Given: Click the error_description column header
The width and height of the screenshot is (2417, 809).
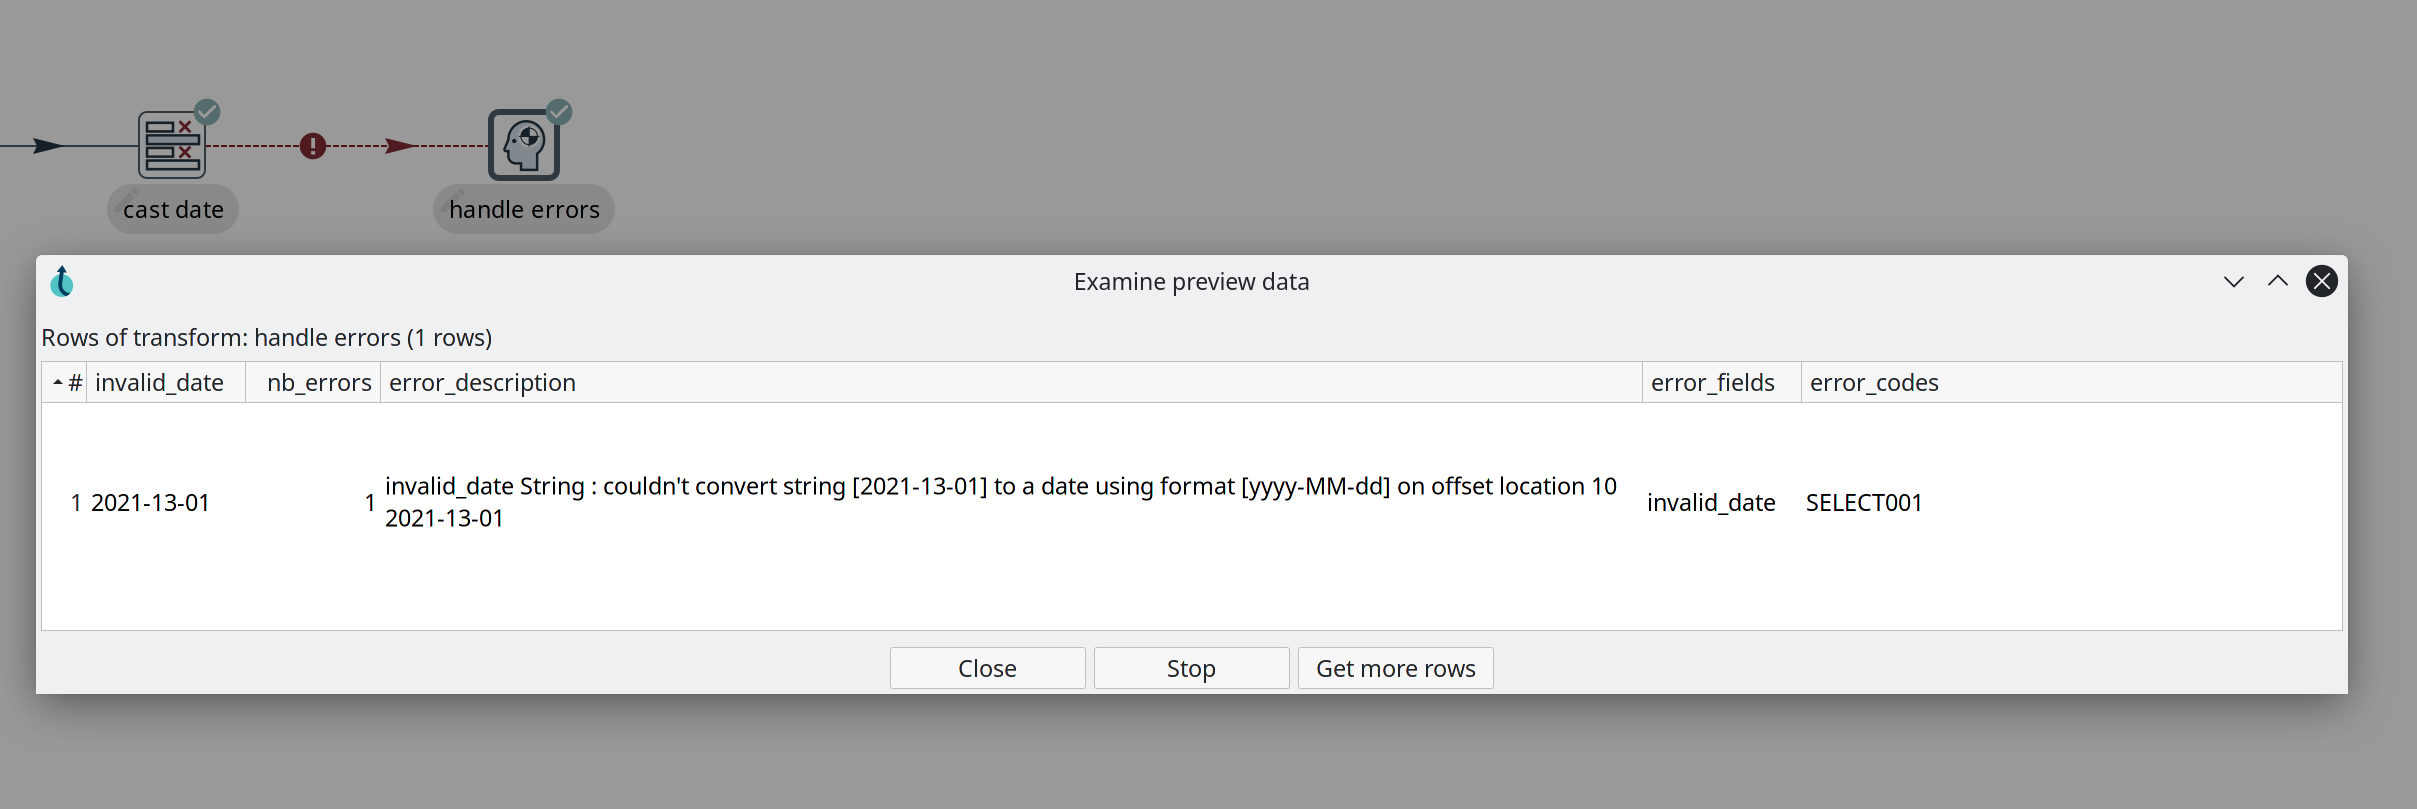Looking at the screenshot, I should point(482,383).
